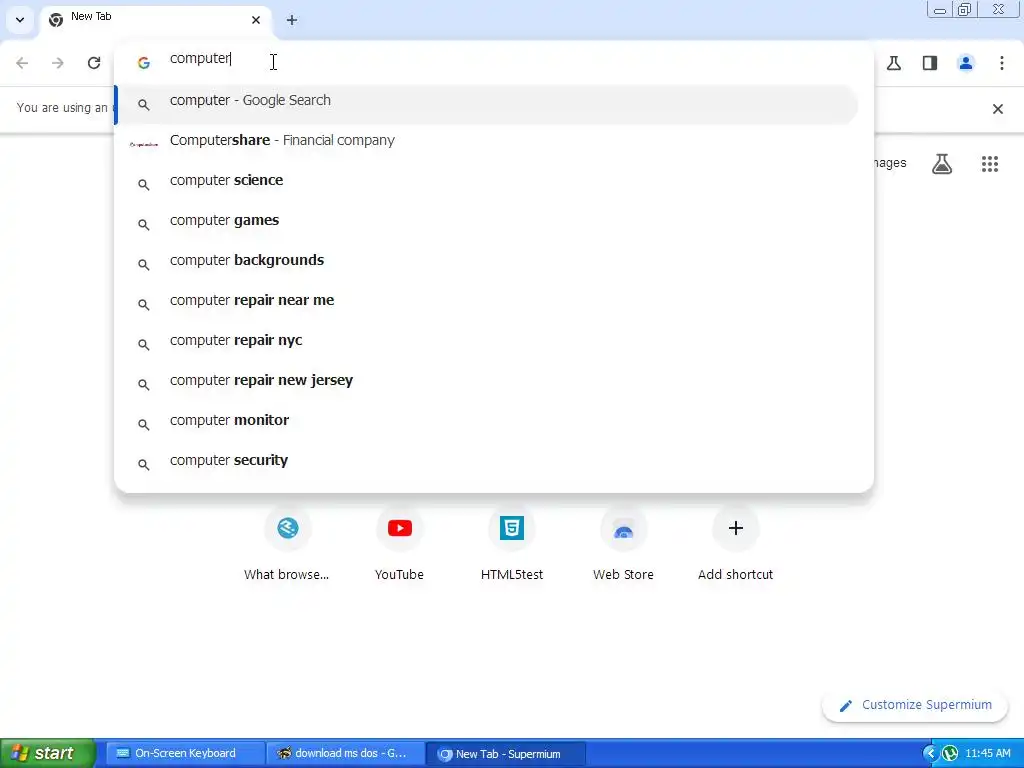
Task: Toggle the side panel icon
Action: [930, 63]
